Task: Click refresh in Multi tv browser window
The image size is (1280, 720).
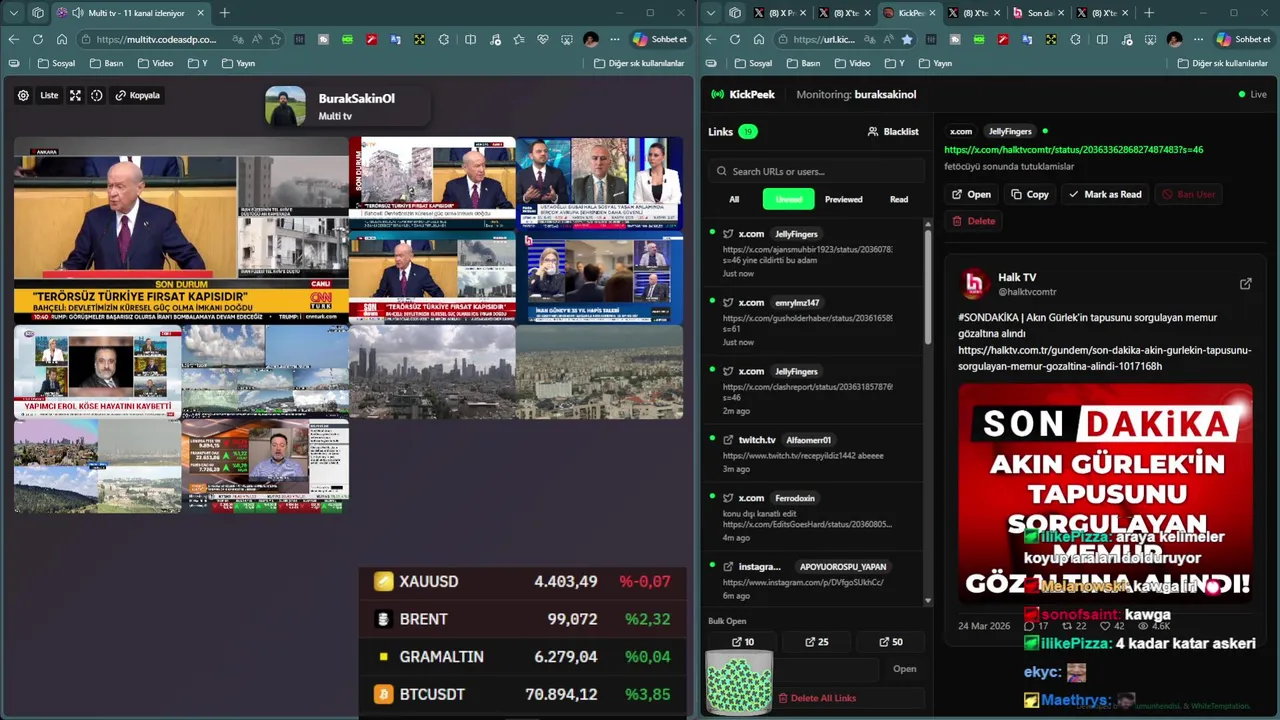Action: tap(37, 39)
